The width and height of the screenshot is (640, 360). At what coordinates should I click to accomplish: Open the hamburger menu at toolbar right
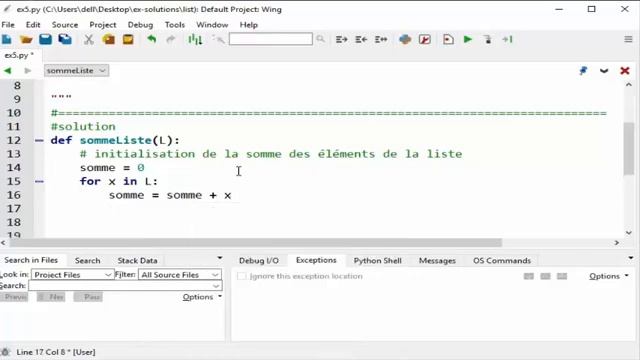(x=628, y=39)
